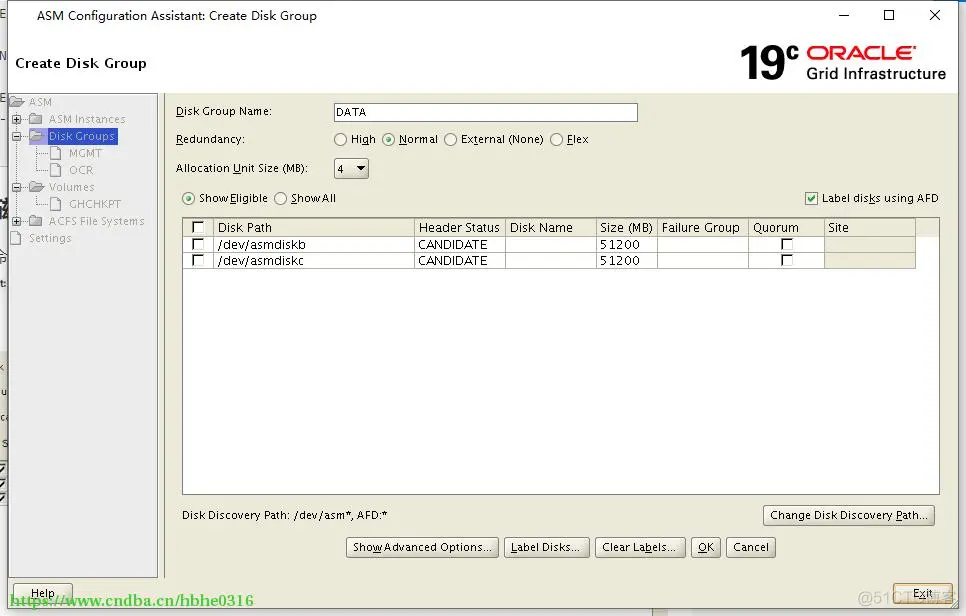Image resolution: width=966 pixels, height=616 pixels.
Task: Click the Volumes folder icon
Action: (36, 187)
